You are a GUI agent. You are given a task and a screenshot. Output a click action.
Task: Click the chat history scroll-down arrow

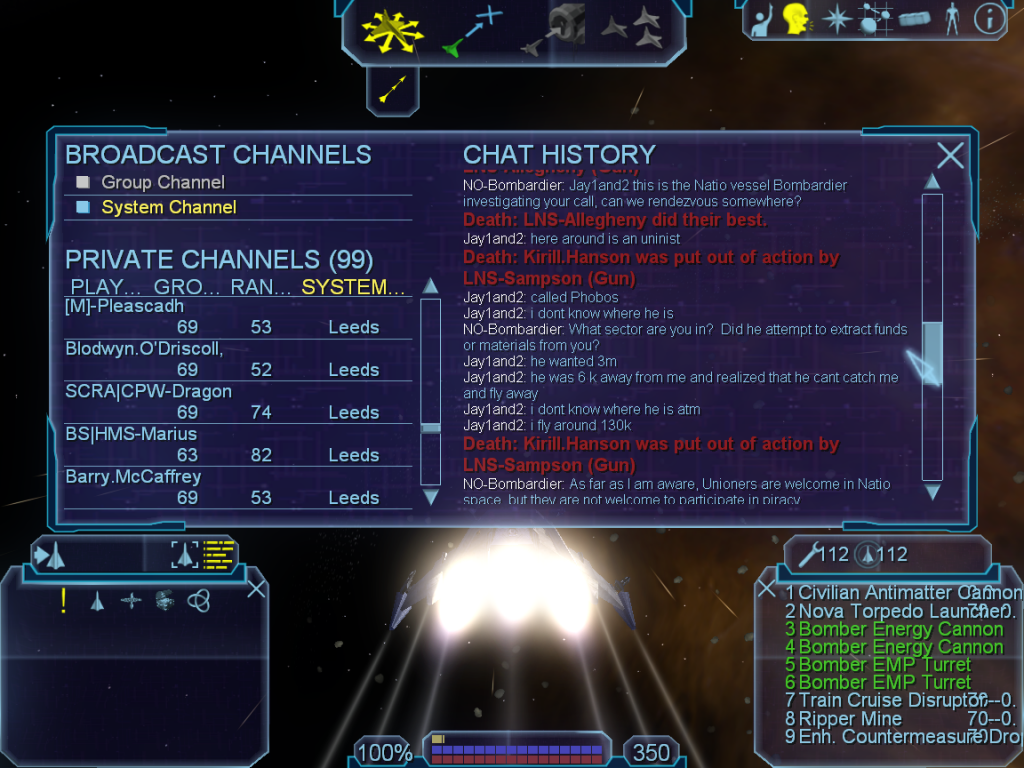pyautogui.click(x=932, y=492)
